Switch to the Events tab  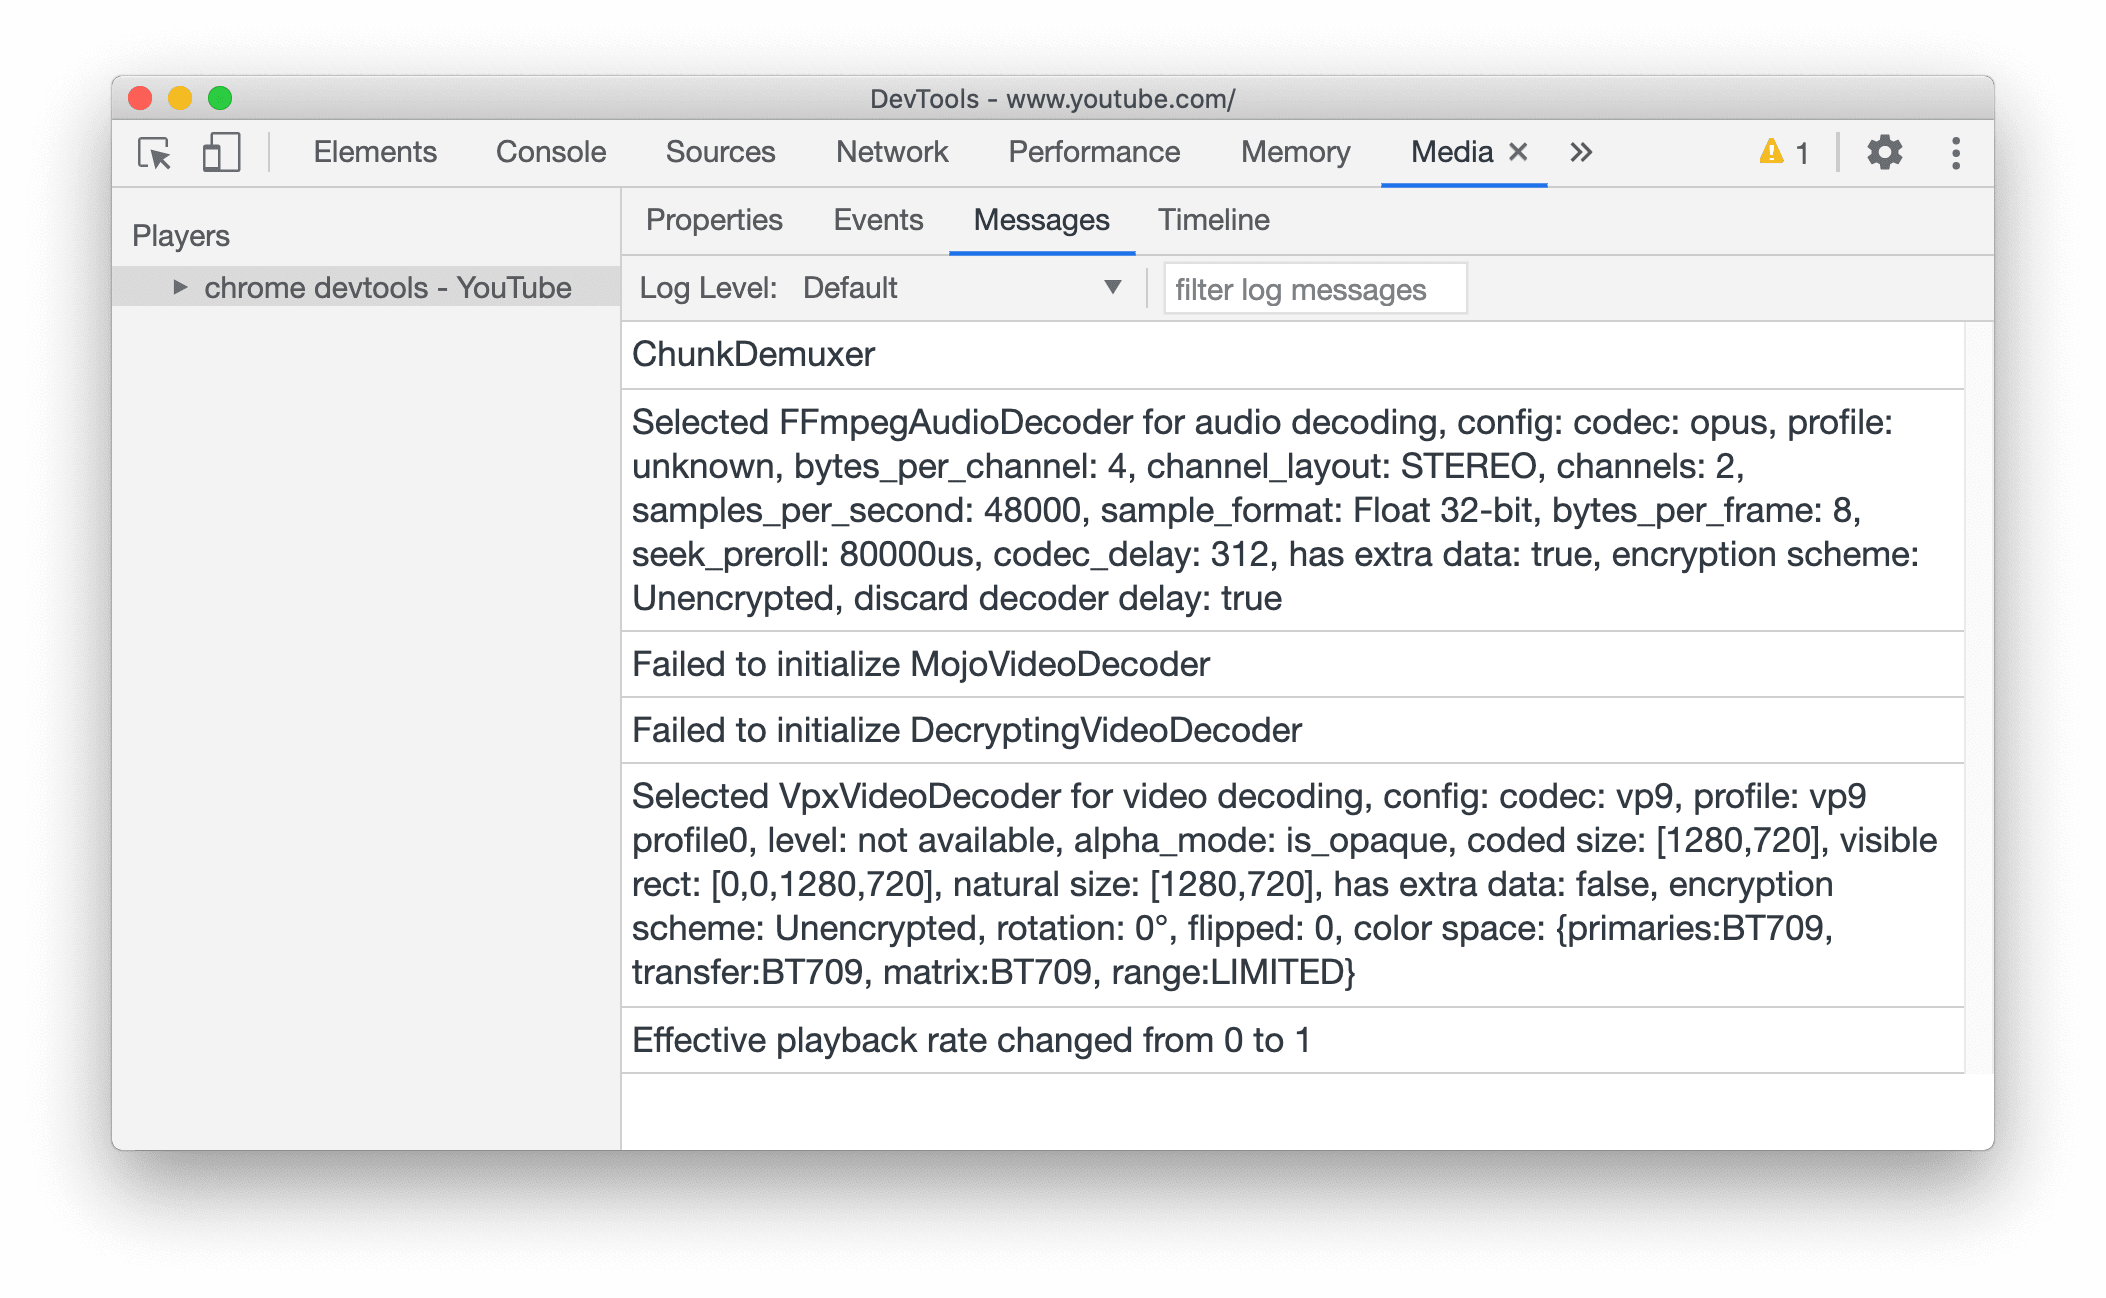click(879, 220)
